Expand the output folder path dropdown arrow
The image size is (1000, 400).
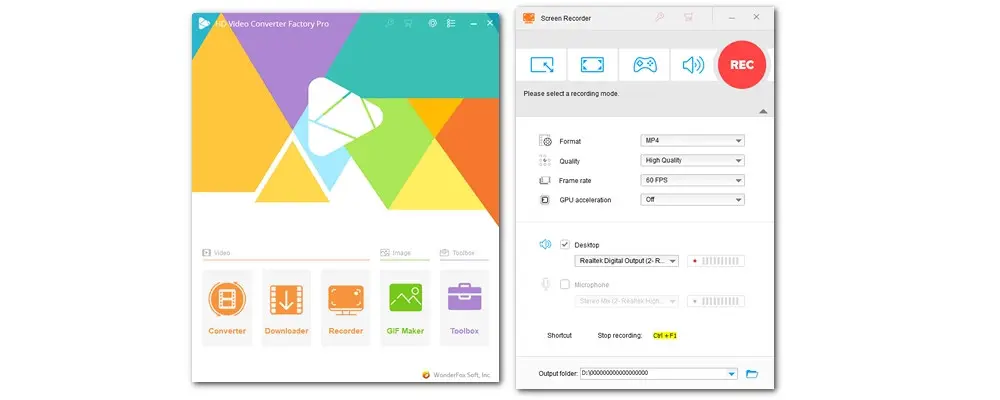pyautogui.click(x=732, y=374)
